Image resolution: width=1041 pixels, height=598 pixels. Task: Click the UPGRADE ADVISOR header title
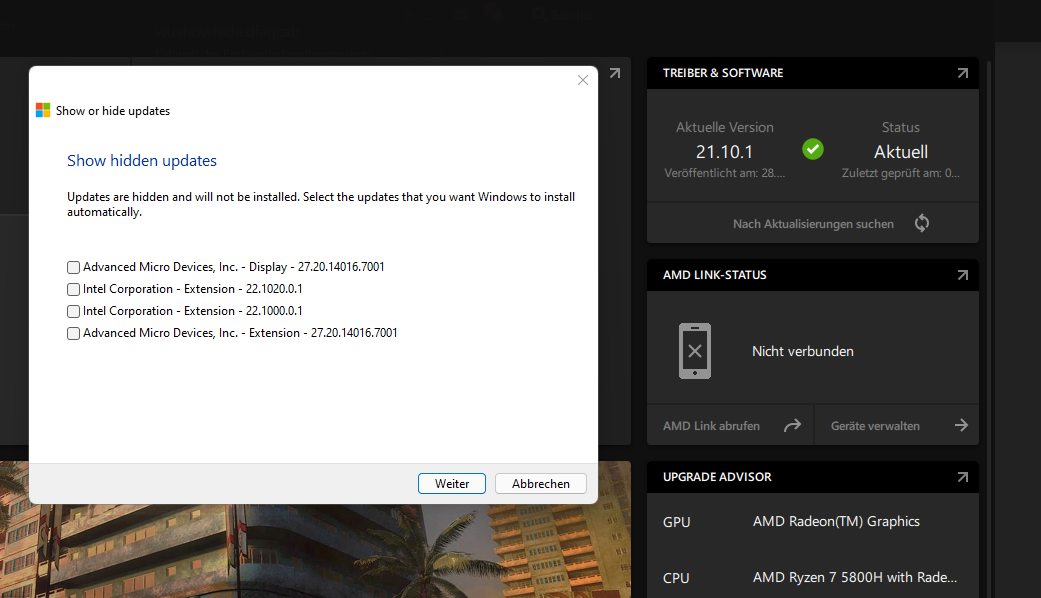(x=717, y=477)
